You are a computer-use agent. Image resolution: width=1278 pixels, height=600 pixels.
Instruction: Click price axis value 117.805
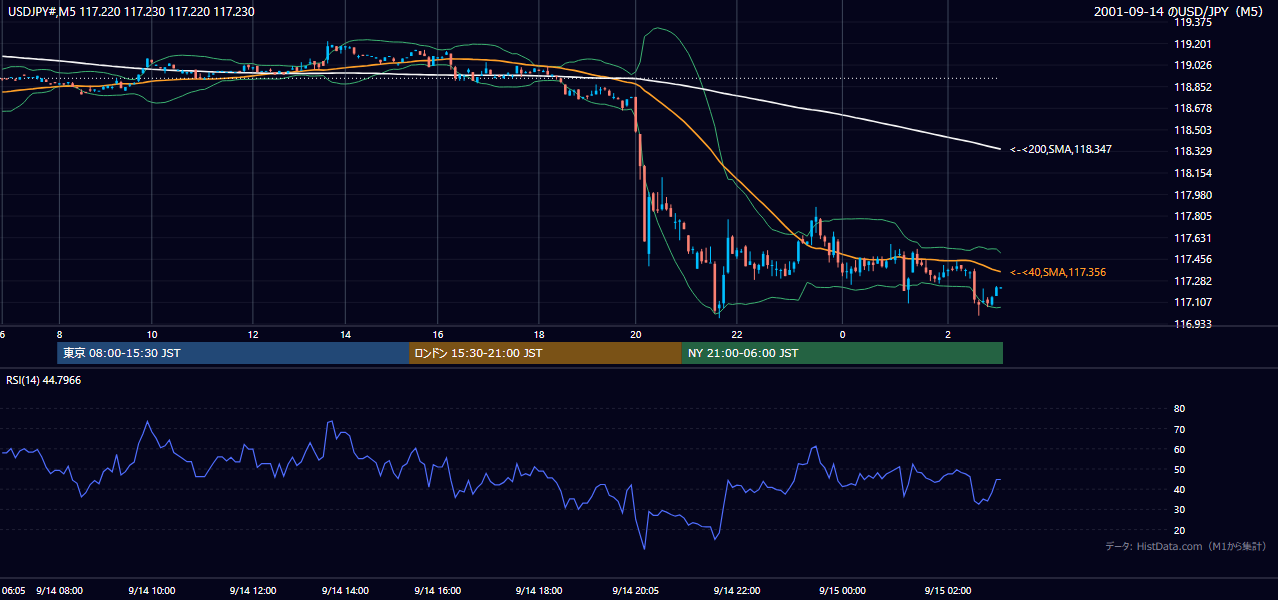1194,216
